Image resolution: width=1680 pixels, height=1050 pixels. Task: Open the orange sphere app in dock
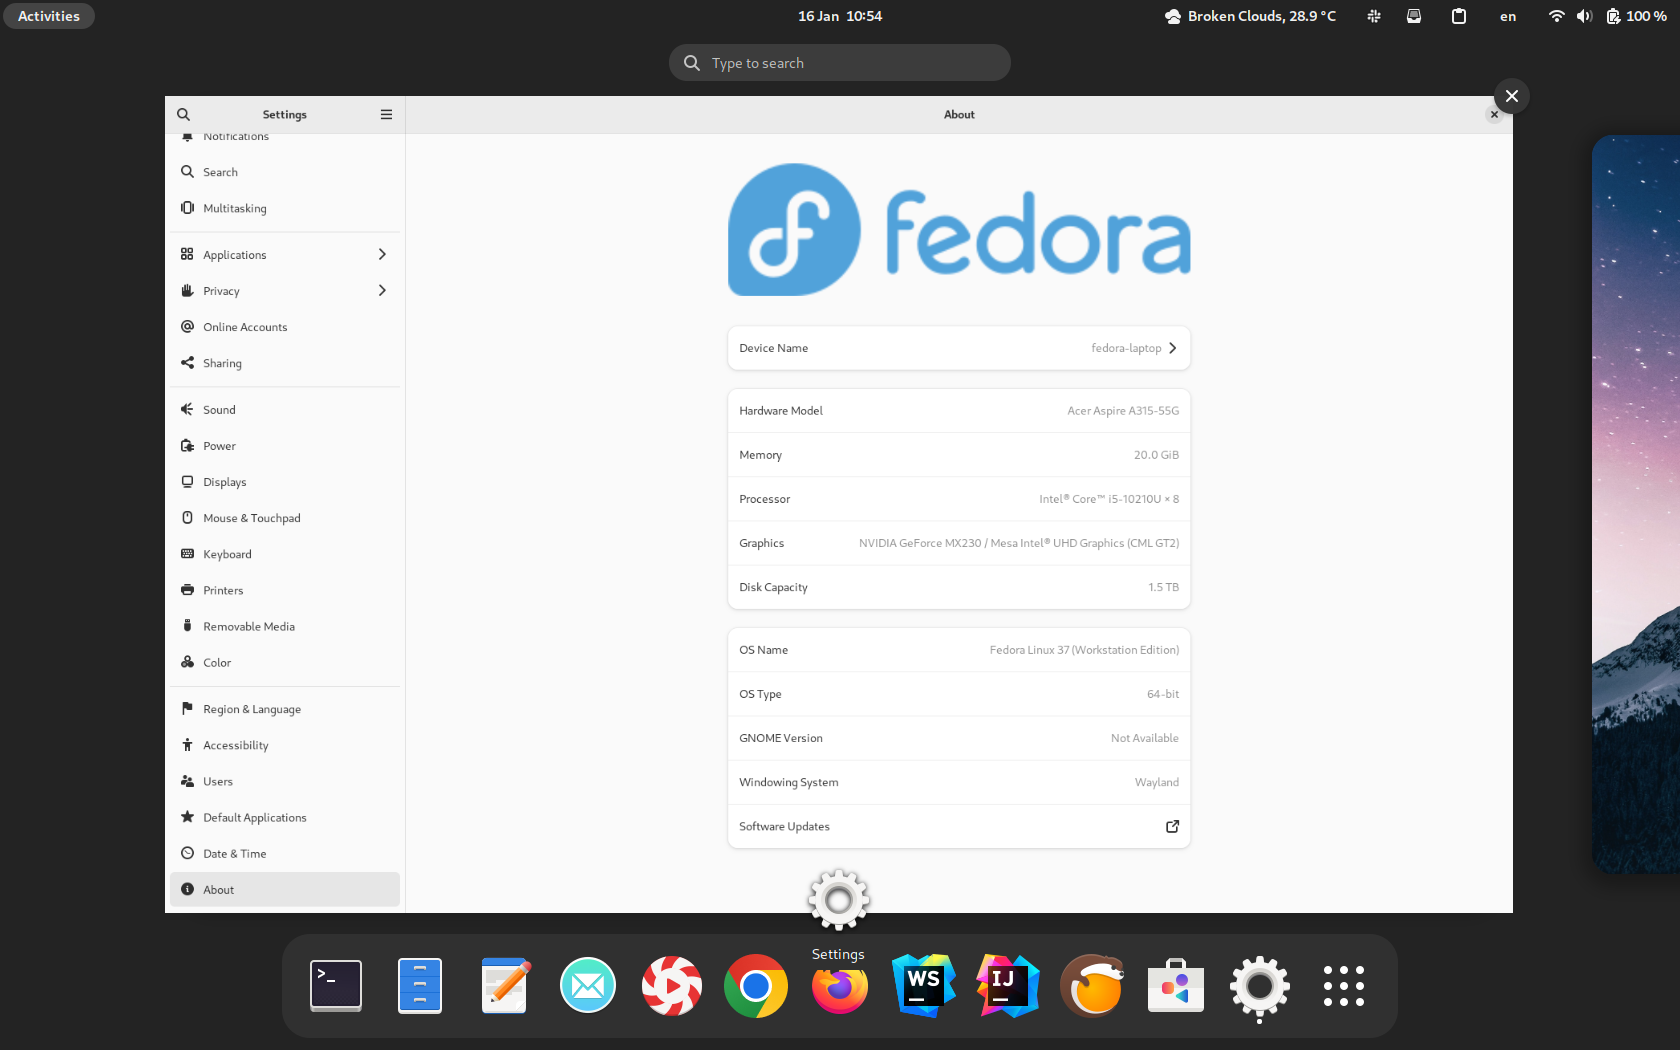tap(1092, 986)
